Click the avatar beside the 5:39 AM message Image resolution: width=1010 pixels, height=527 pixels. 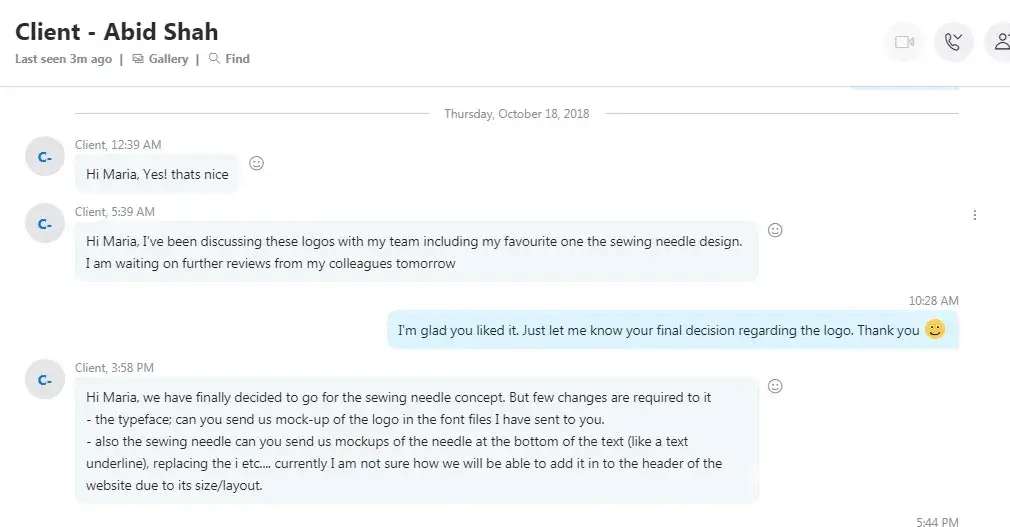pyautogui.click(x=44, y=224)
